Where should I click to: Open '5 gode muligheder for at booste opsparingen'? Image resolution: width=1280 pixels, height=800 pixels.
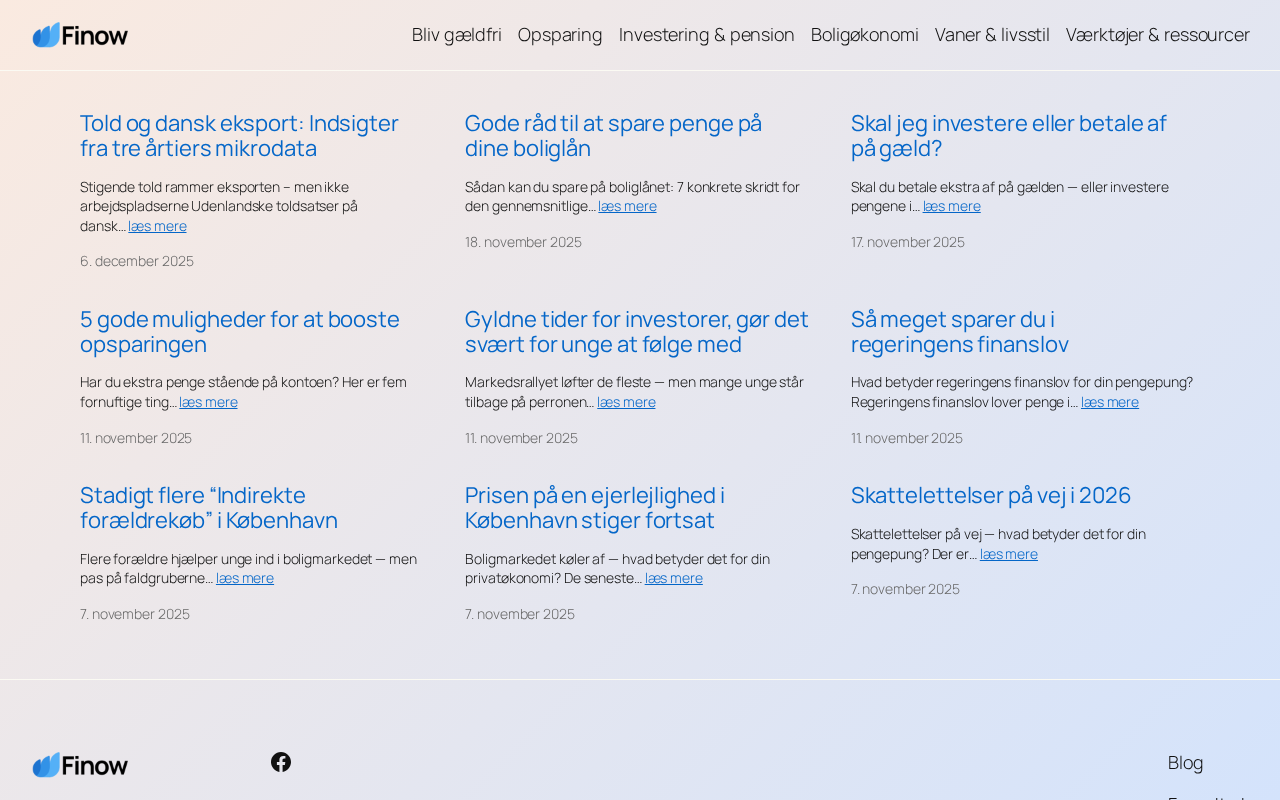[x=239, y=332]
